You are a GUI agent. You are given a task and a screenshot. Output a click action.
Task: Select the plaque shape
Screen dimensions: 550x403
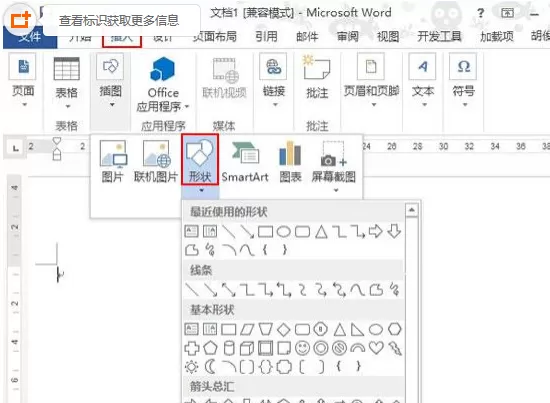[284, 367]
